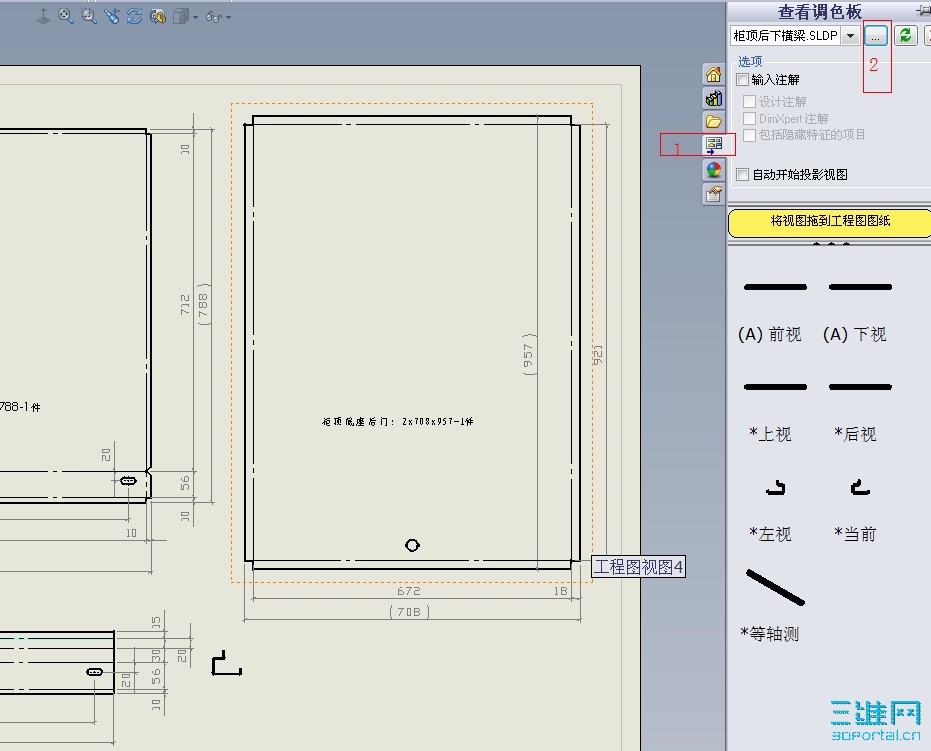Click the (708) overall width dimension

[409, 611]
